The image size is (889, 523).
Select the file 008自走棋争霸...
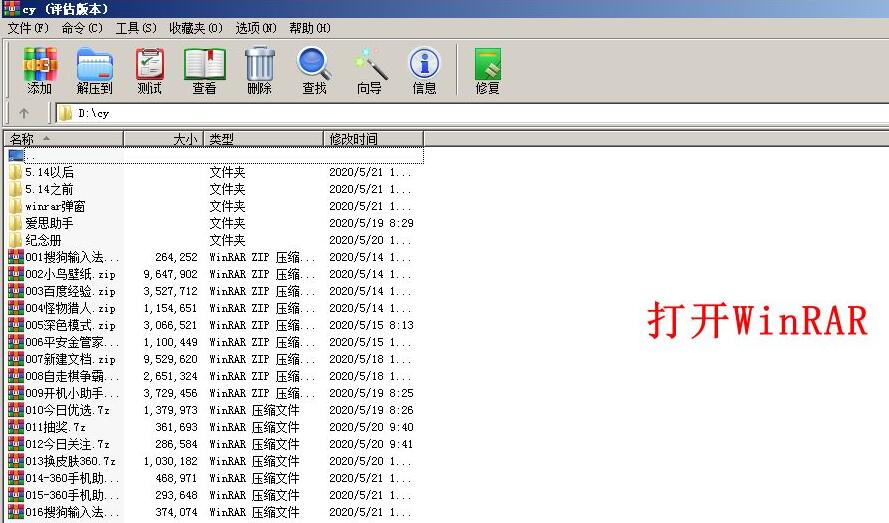tap(72, 376)
